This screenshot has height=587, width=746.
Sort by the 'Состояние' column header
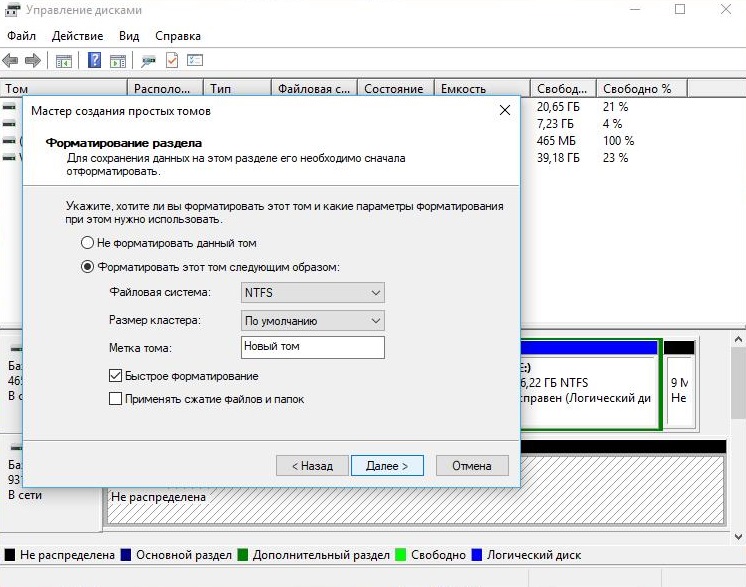pyautogui.click(x=396, y=89)
